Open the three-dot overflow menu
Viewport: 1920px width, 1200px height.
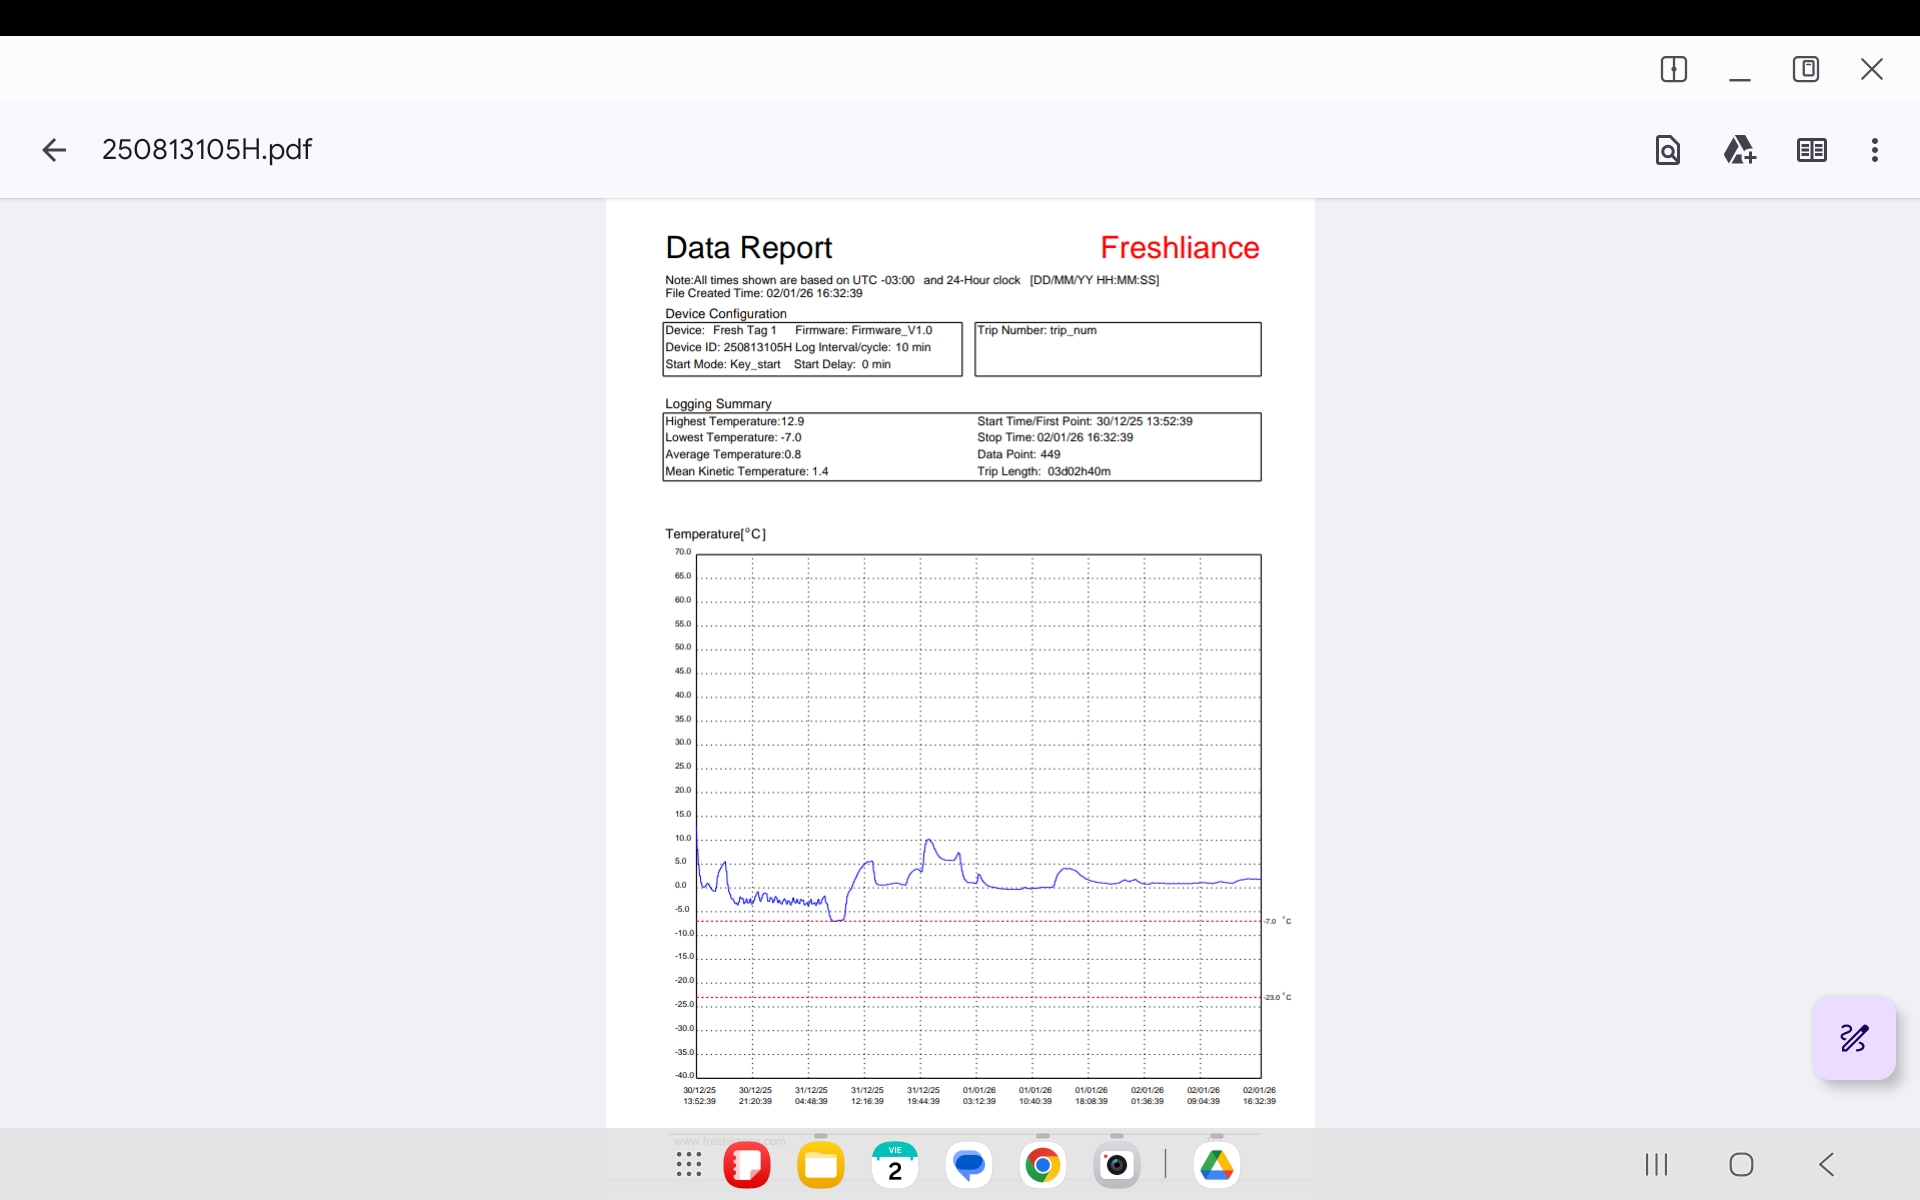(x=1874, y=150)
